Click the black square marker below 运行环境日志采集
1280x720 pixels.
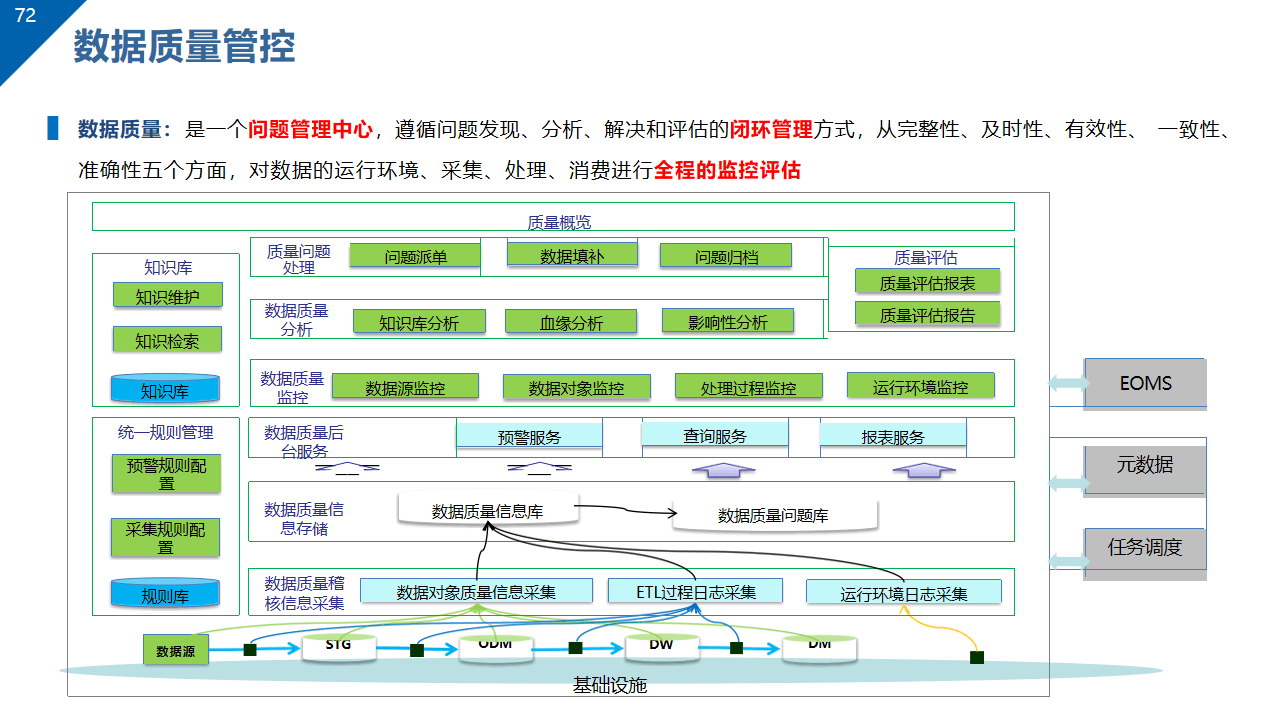coord(977,657)
